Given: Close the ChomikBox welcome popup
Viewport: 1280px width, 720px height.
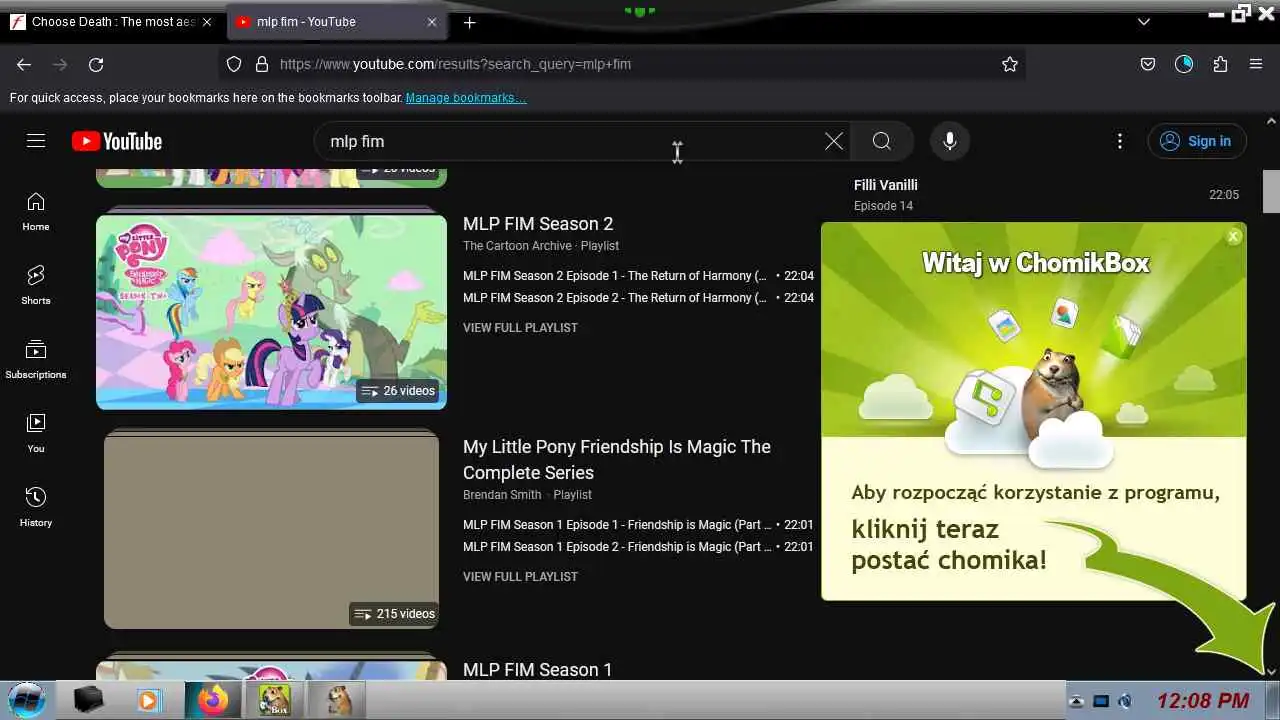Looking at the screenshot, I should (1234, 236).
